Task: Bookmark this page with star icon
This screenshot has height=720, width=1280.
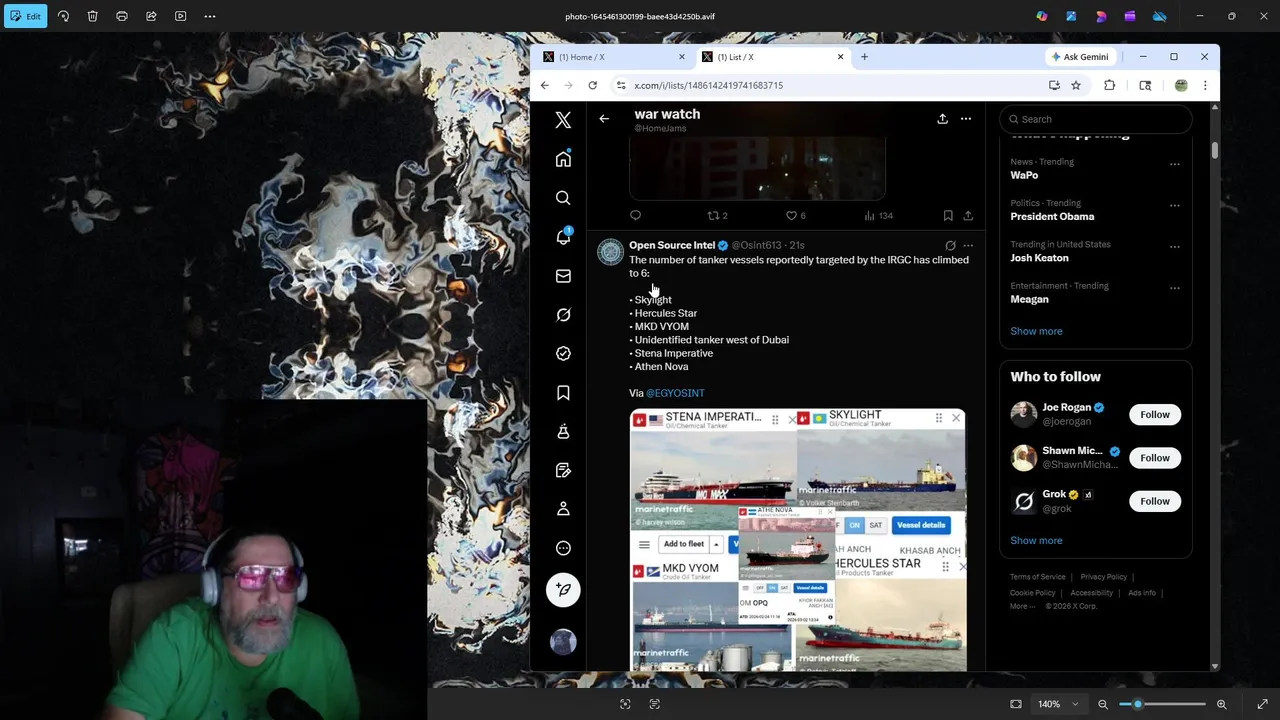Action: tap(1076, 85)
